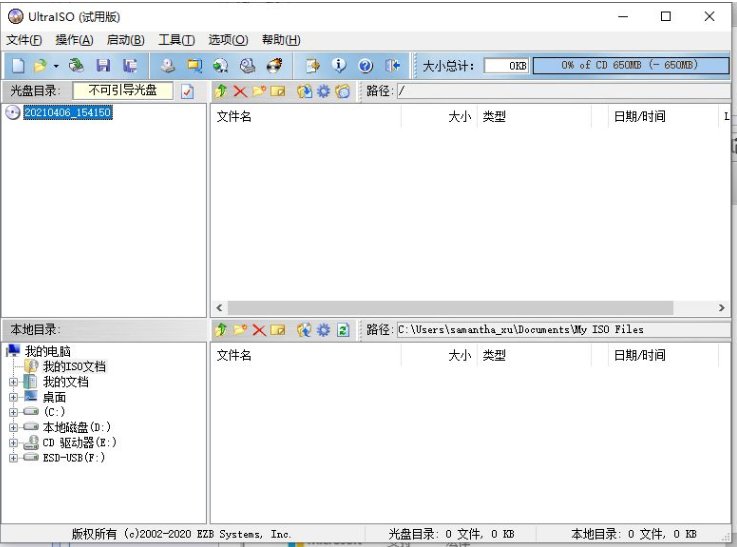This screenshot has height=547, width=737.
Task: Click the green up-arrow icon in the local pane
Action: click(x=222, y=330)
